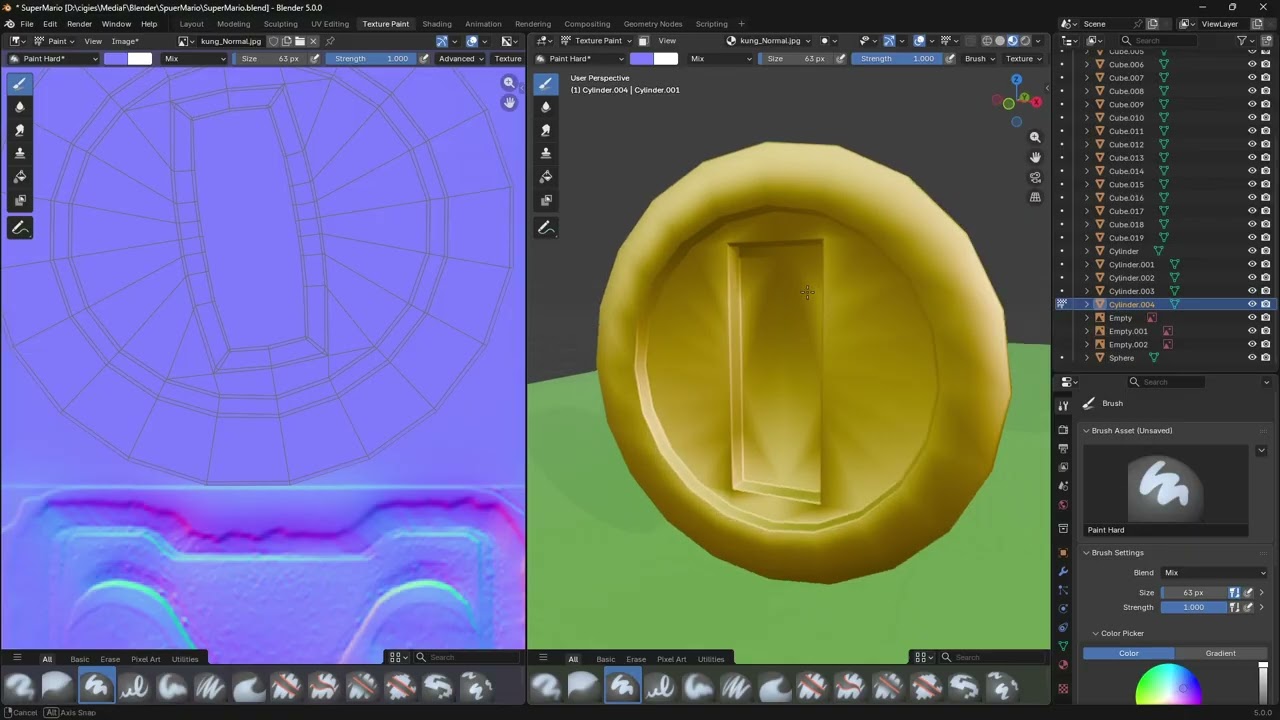
Task: Collapse the Brush Asset panel
Action: click(x=1086, y=431)
